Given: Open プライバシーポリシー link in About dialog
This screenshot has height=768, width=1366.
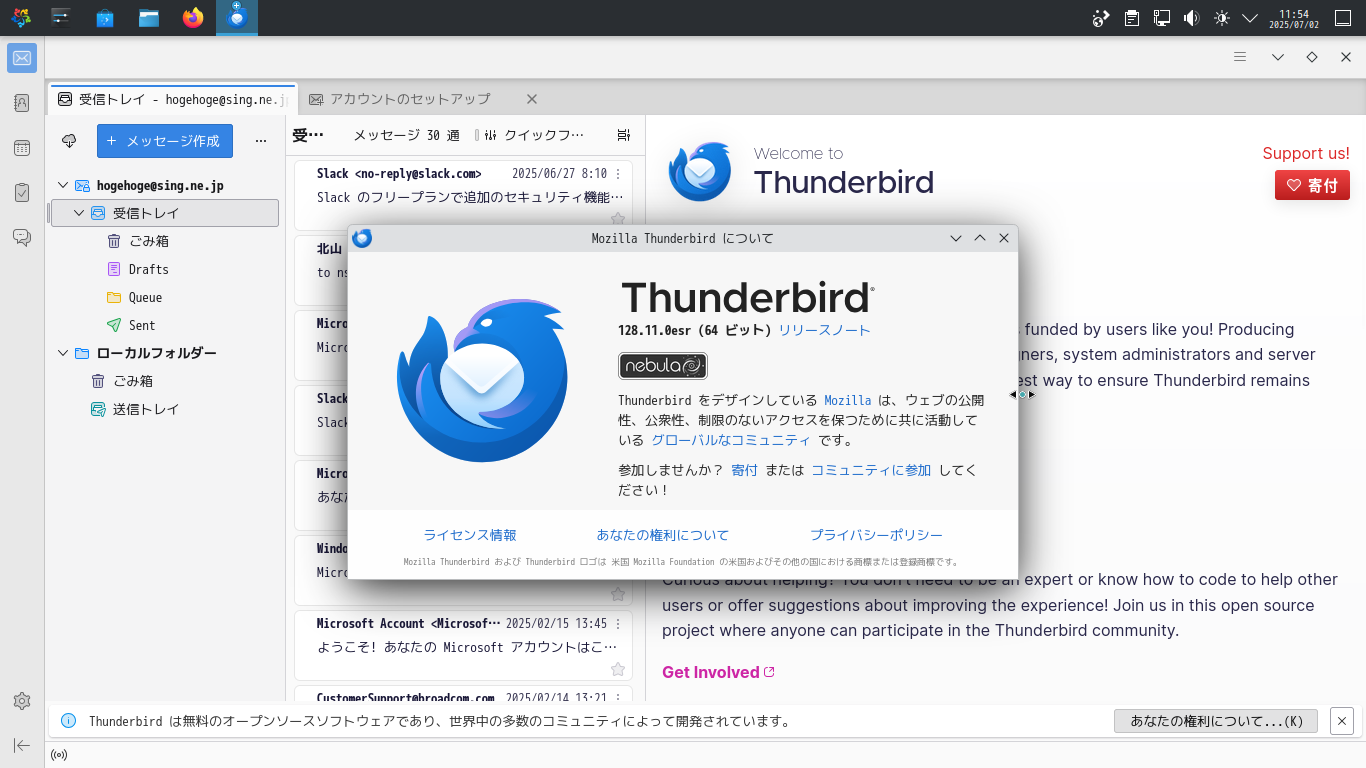Looking at the screenshot, I should click(x=876, y=535).
